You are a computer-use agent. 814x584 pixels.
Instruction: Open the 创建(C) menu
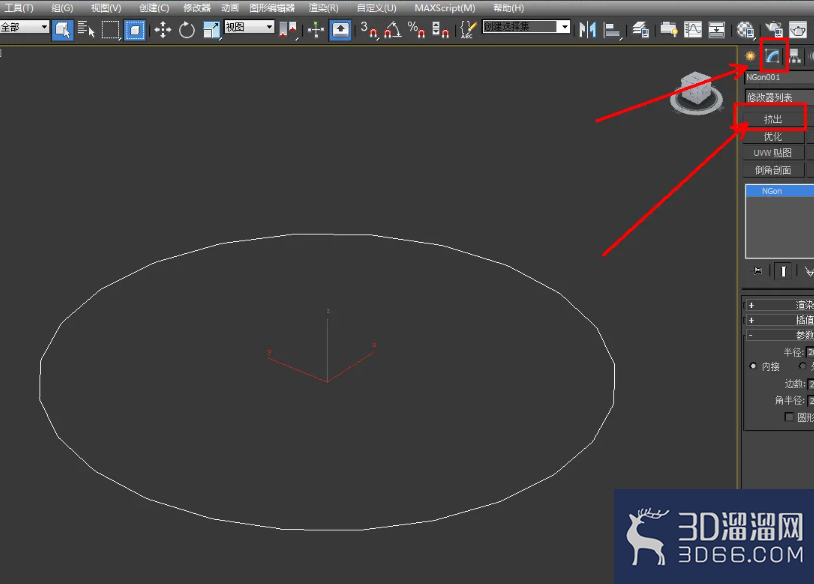point(154,8)
